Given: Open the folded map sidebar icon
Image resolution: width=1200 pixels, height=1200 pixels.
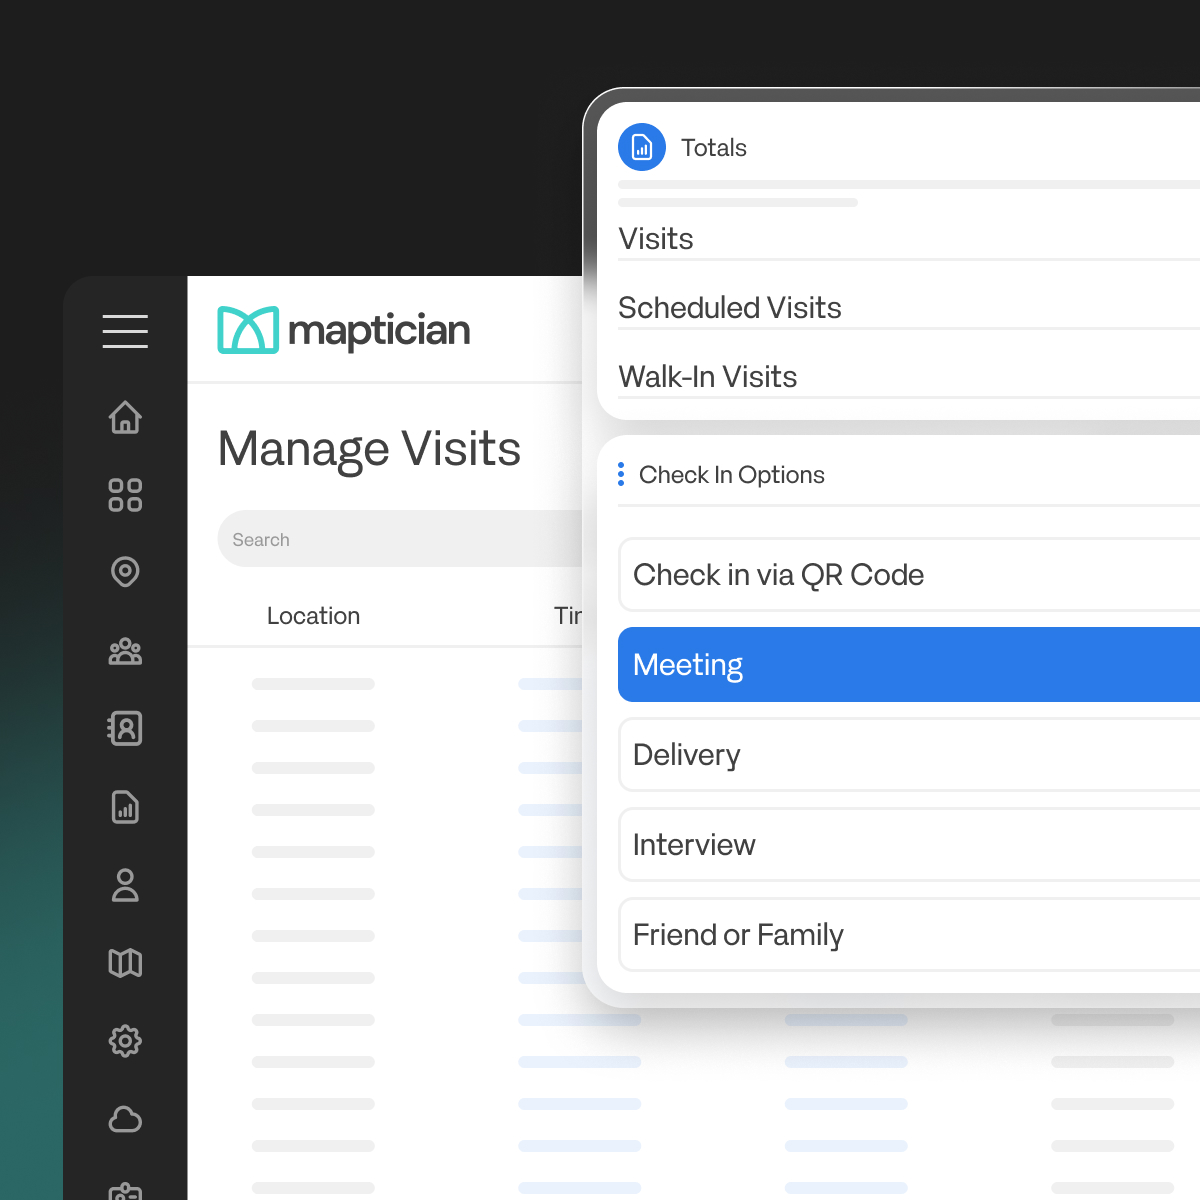Looking at the screenshot, I should click(125, 963).
